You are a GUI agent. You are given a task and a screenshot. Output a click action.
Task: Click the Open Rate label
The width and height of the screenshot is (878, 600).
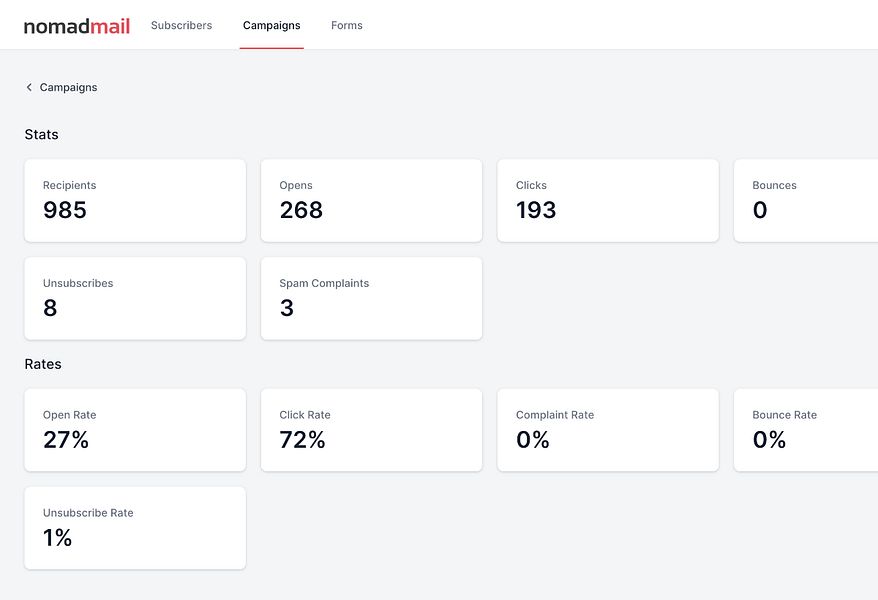69,415
